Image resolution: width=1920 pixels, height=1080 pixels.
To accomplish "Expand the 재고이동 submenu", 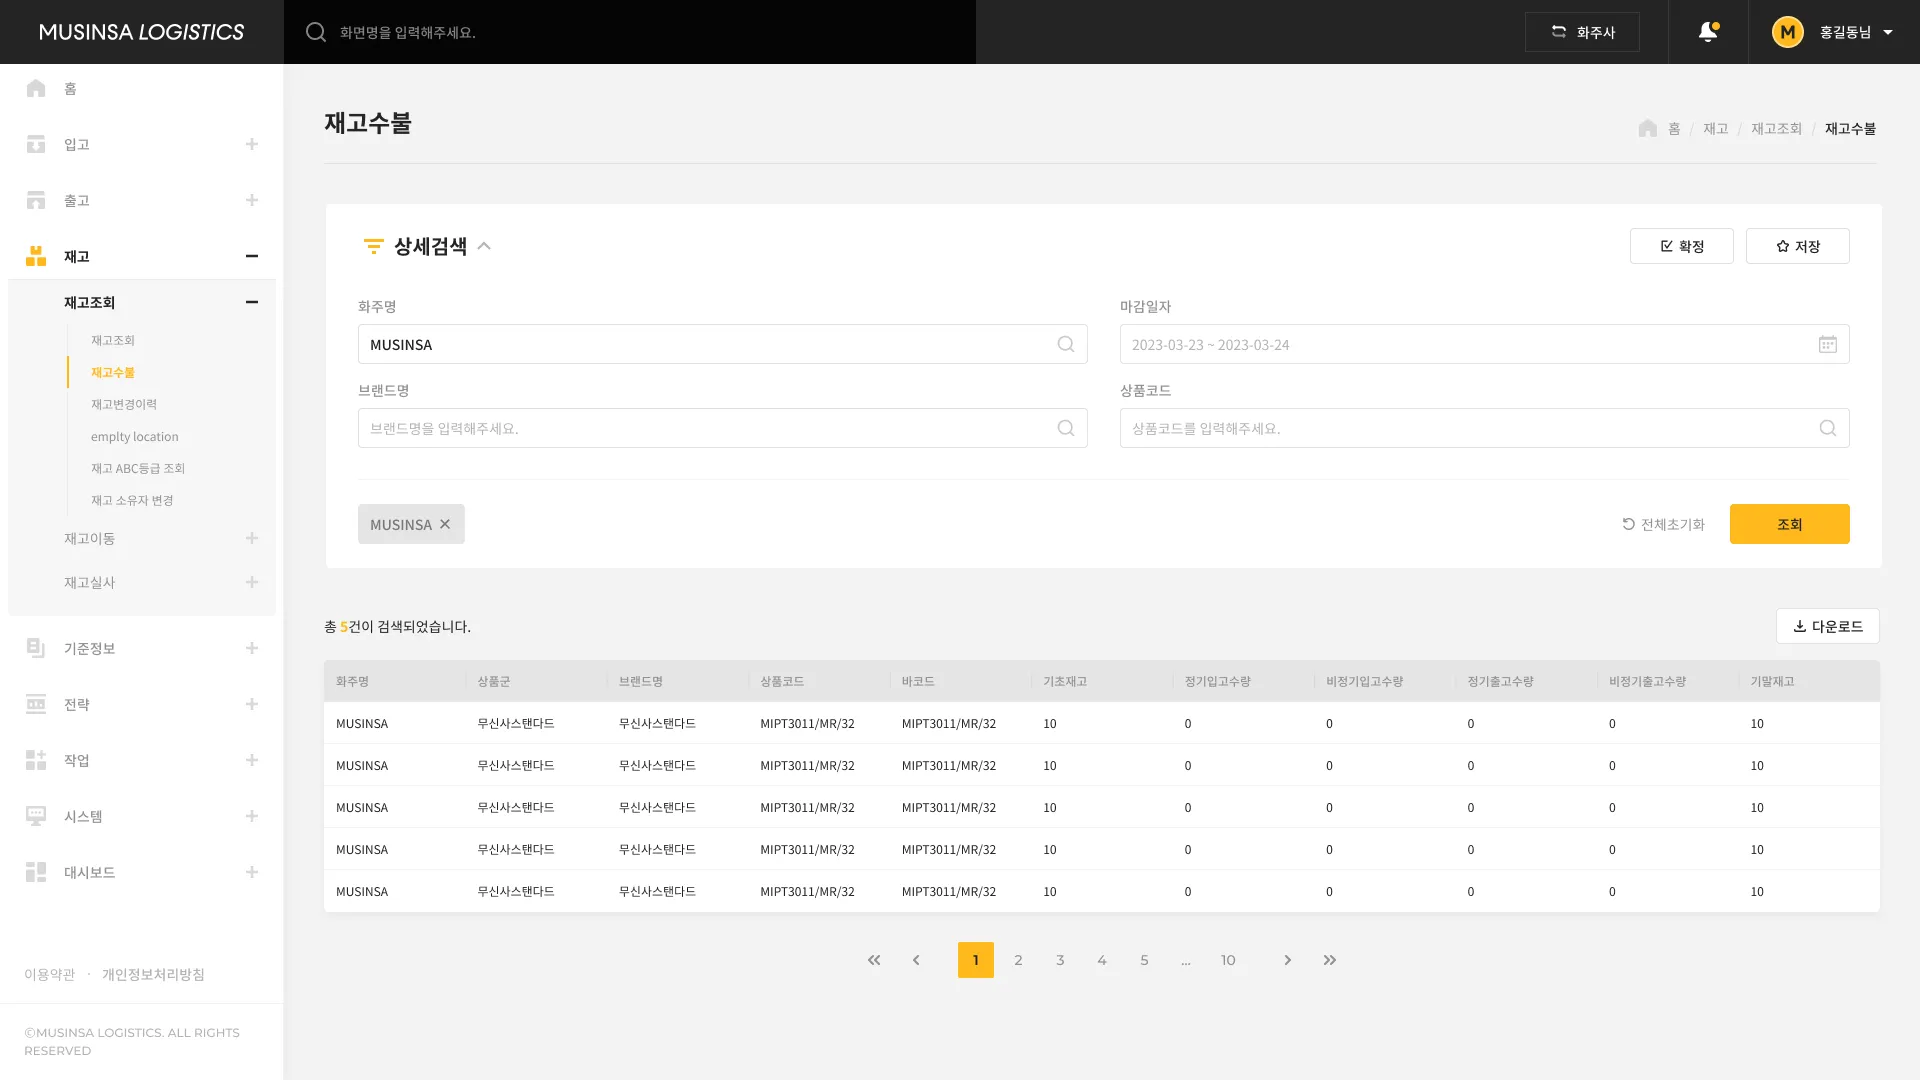I will point(252,538).
